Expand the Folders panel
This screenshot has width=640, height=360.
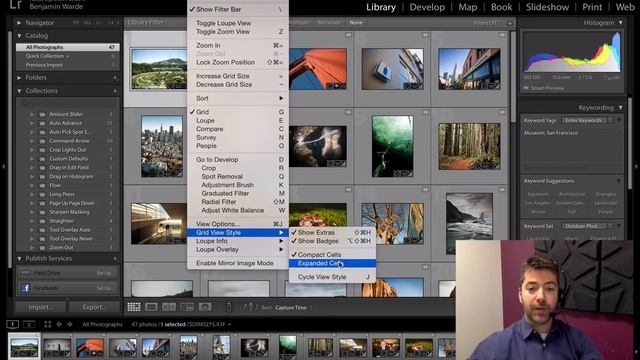19,78
